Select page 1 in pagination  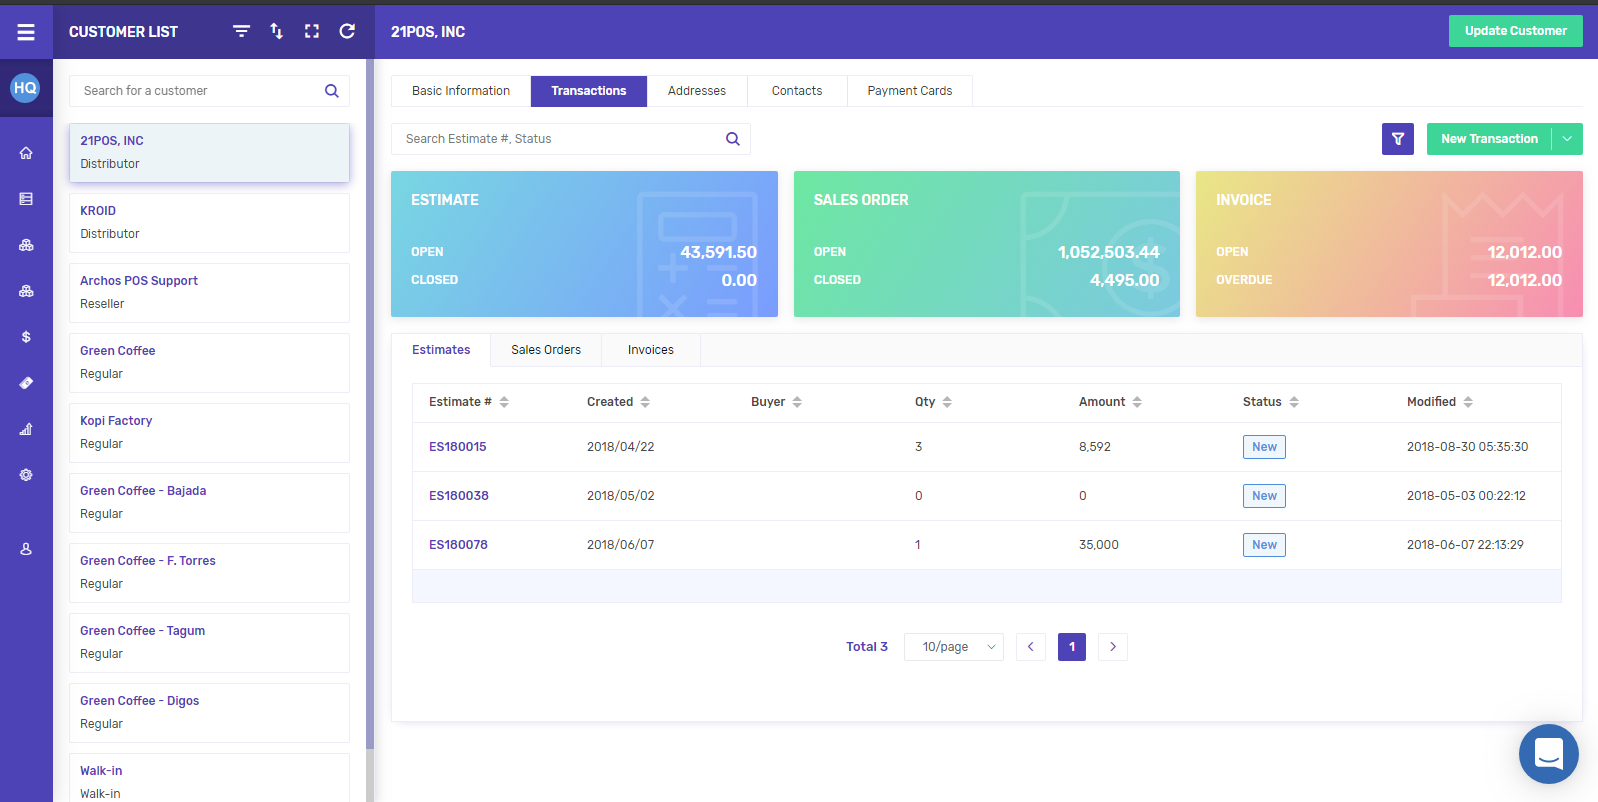[1072, 647]
